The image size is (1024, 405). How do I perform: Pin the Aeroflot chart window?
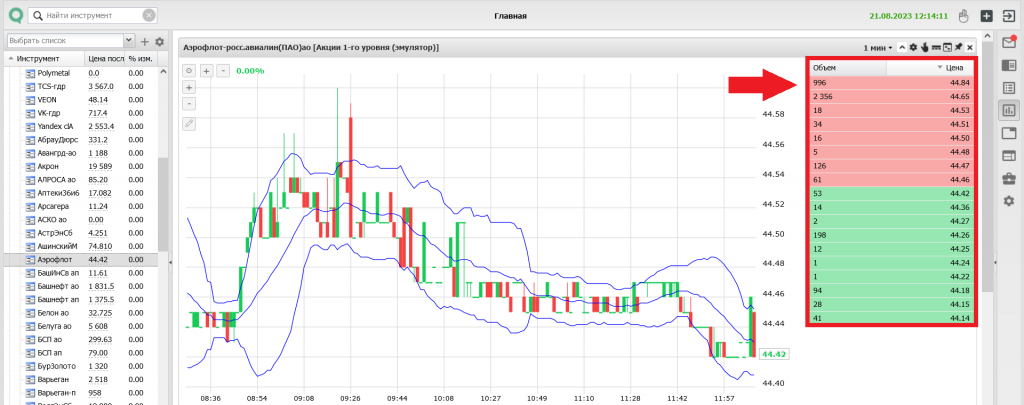[x=958, y=48]
